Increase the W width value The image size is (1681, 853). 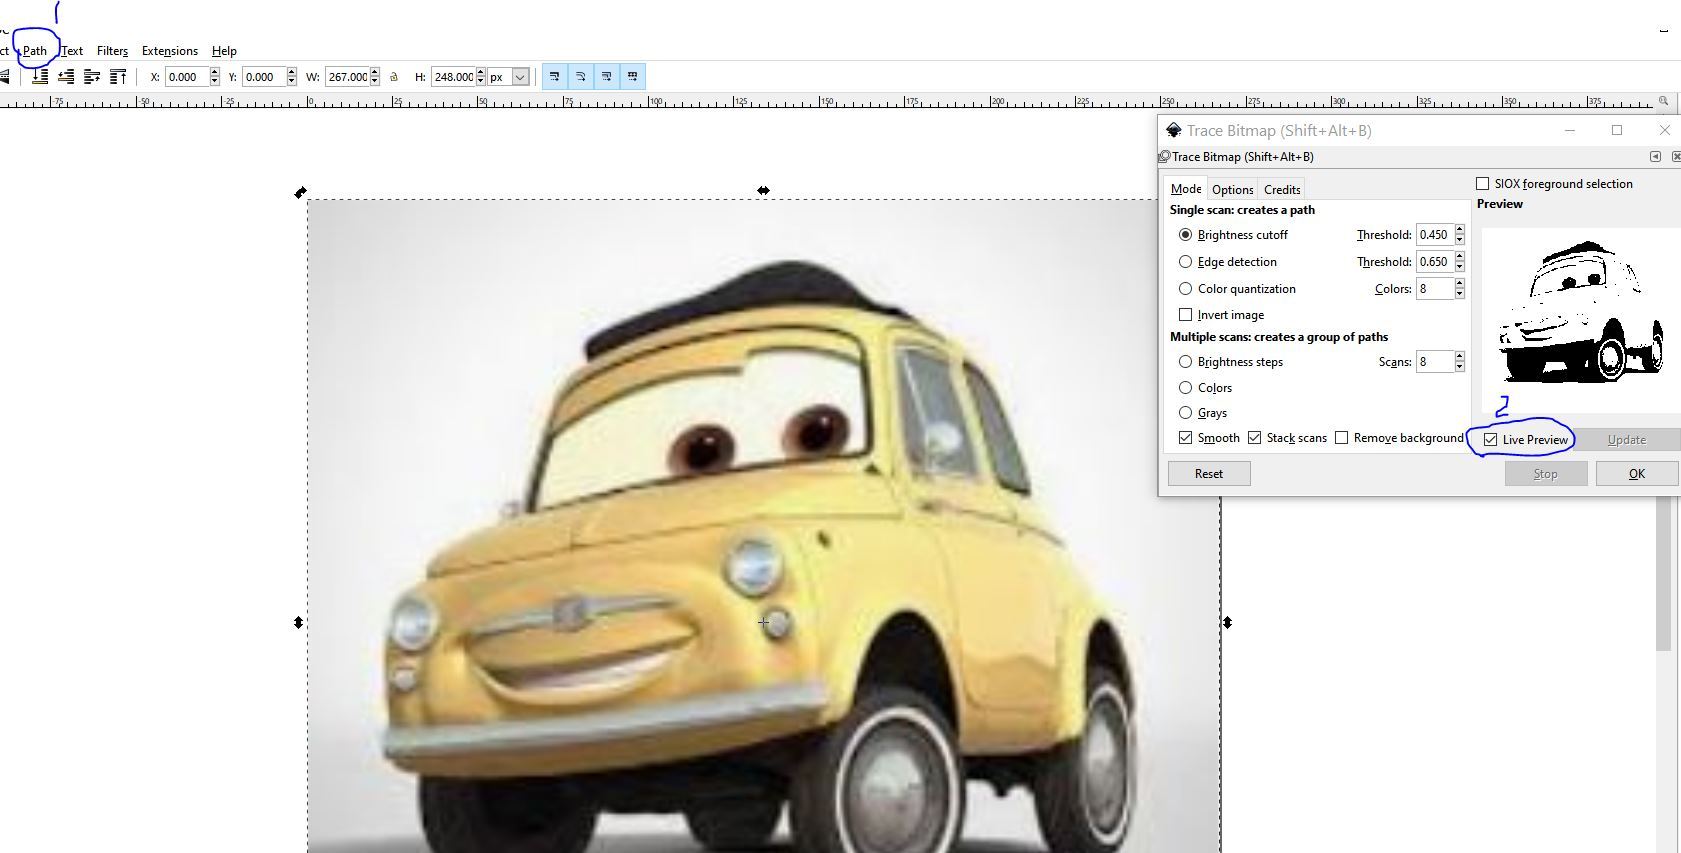click(x=374, y=72)
